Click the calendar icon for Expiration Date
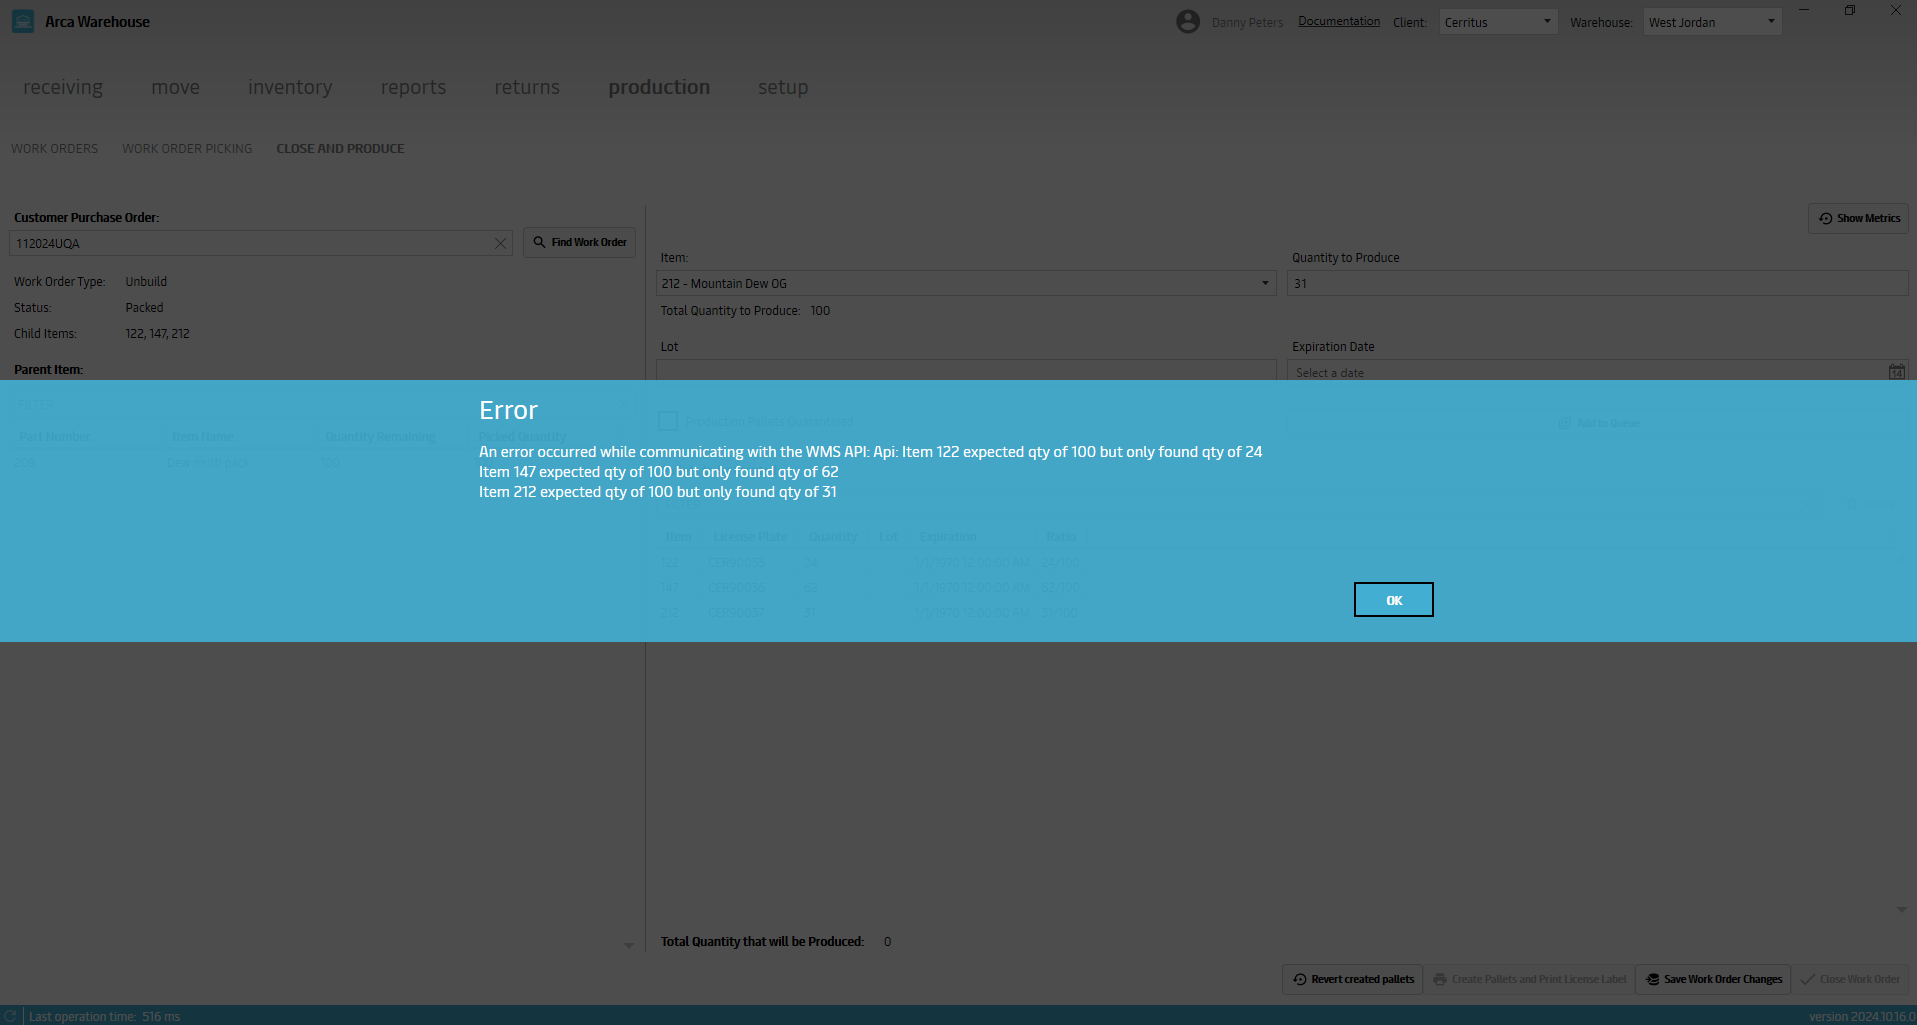The image size is (1917, 1025). [1896, 372]
